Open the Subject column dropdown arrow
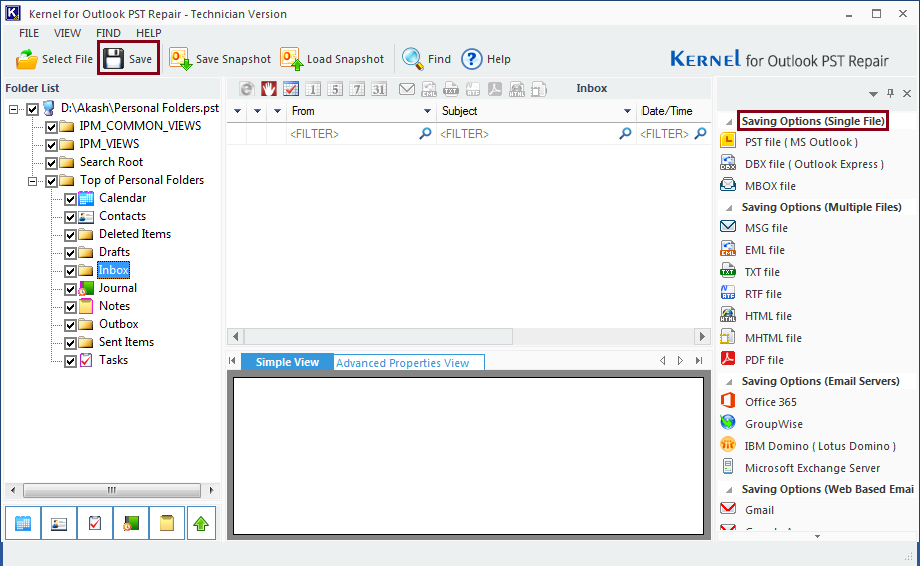Screen dimensions: 920x566 (627, 111)
